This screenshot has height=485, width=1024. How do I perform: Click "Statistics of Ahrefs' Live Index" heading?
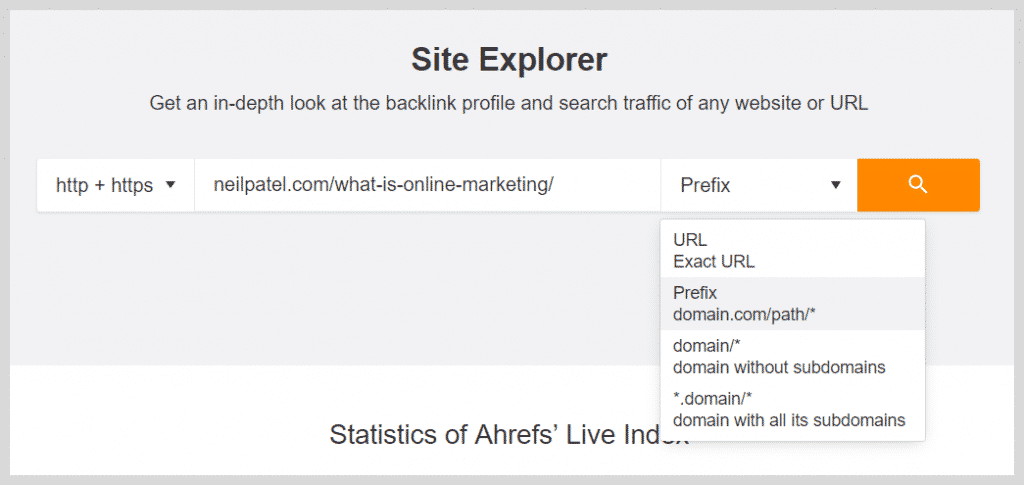pos(509,434)
